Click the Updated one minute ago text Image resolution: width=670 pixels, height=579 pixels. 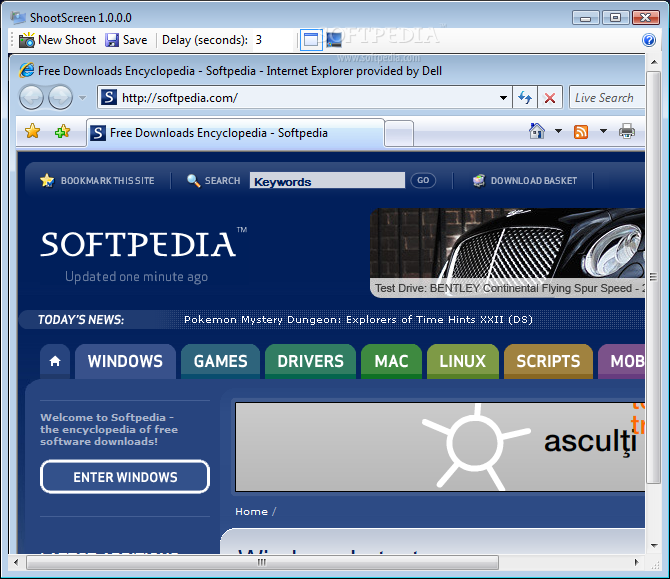(136, 277)
